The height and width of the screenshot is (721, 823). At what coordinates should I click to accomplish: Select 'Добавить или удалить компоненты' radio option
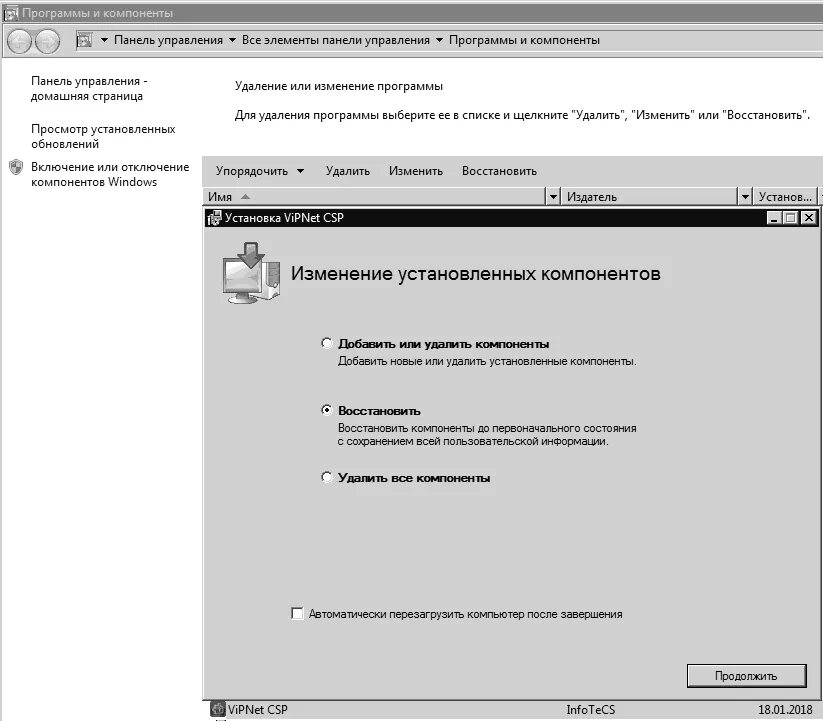tap(326, 343)
